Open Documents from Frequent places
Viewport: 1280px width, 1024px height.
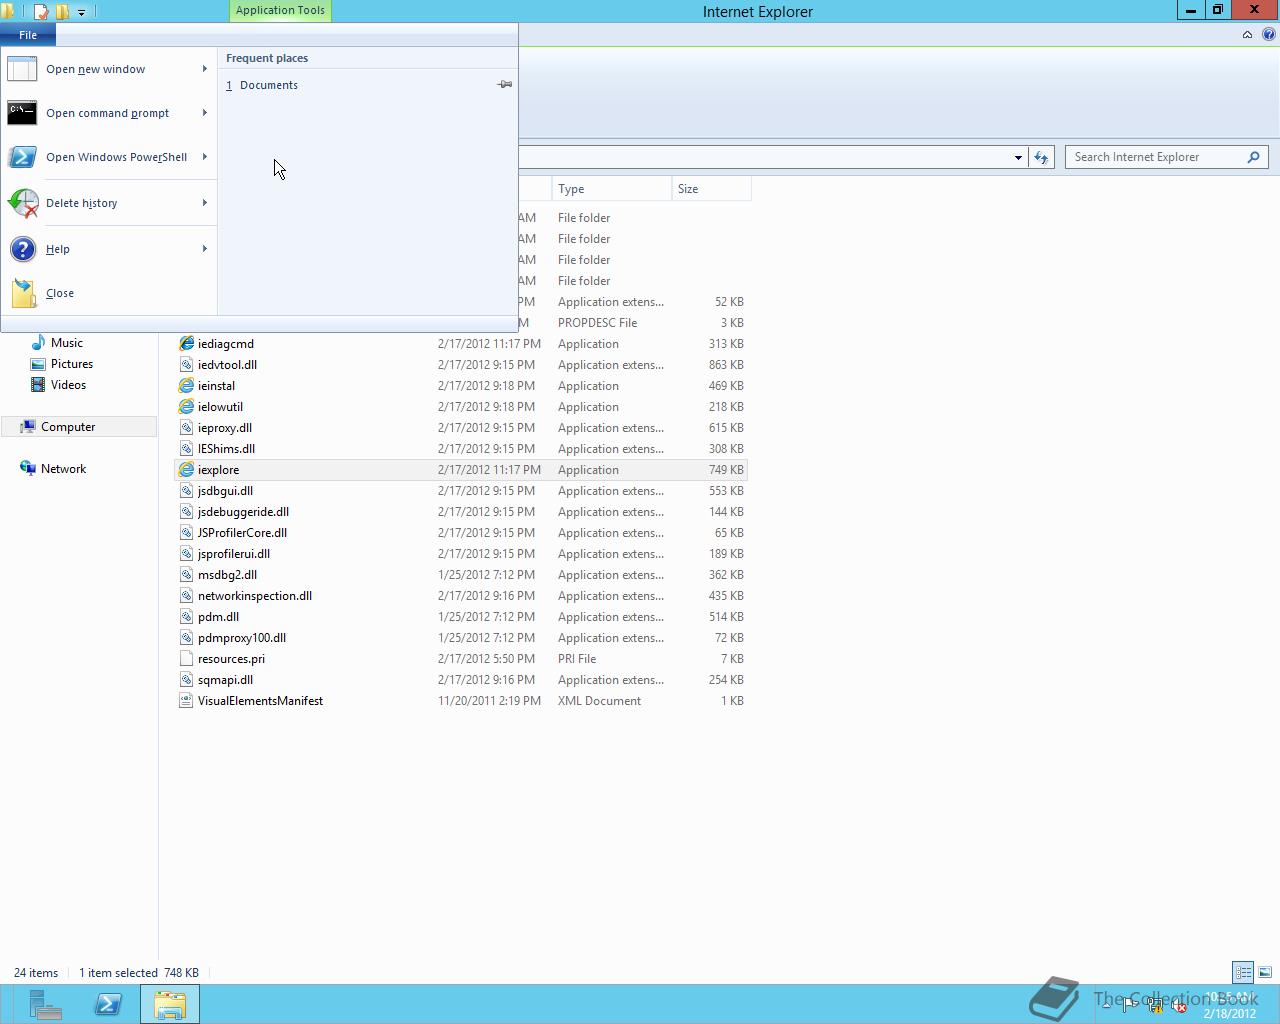[367, 85]
